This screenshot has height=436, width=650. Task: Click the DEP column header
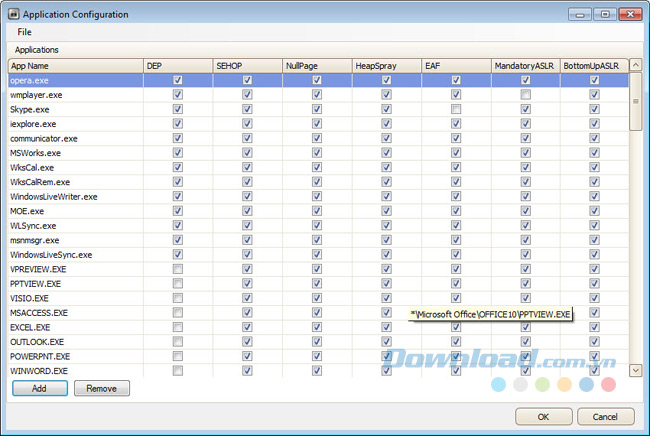click(178, 66)
